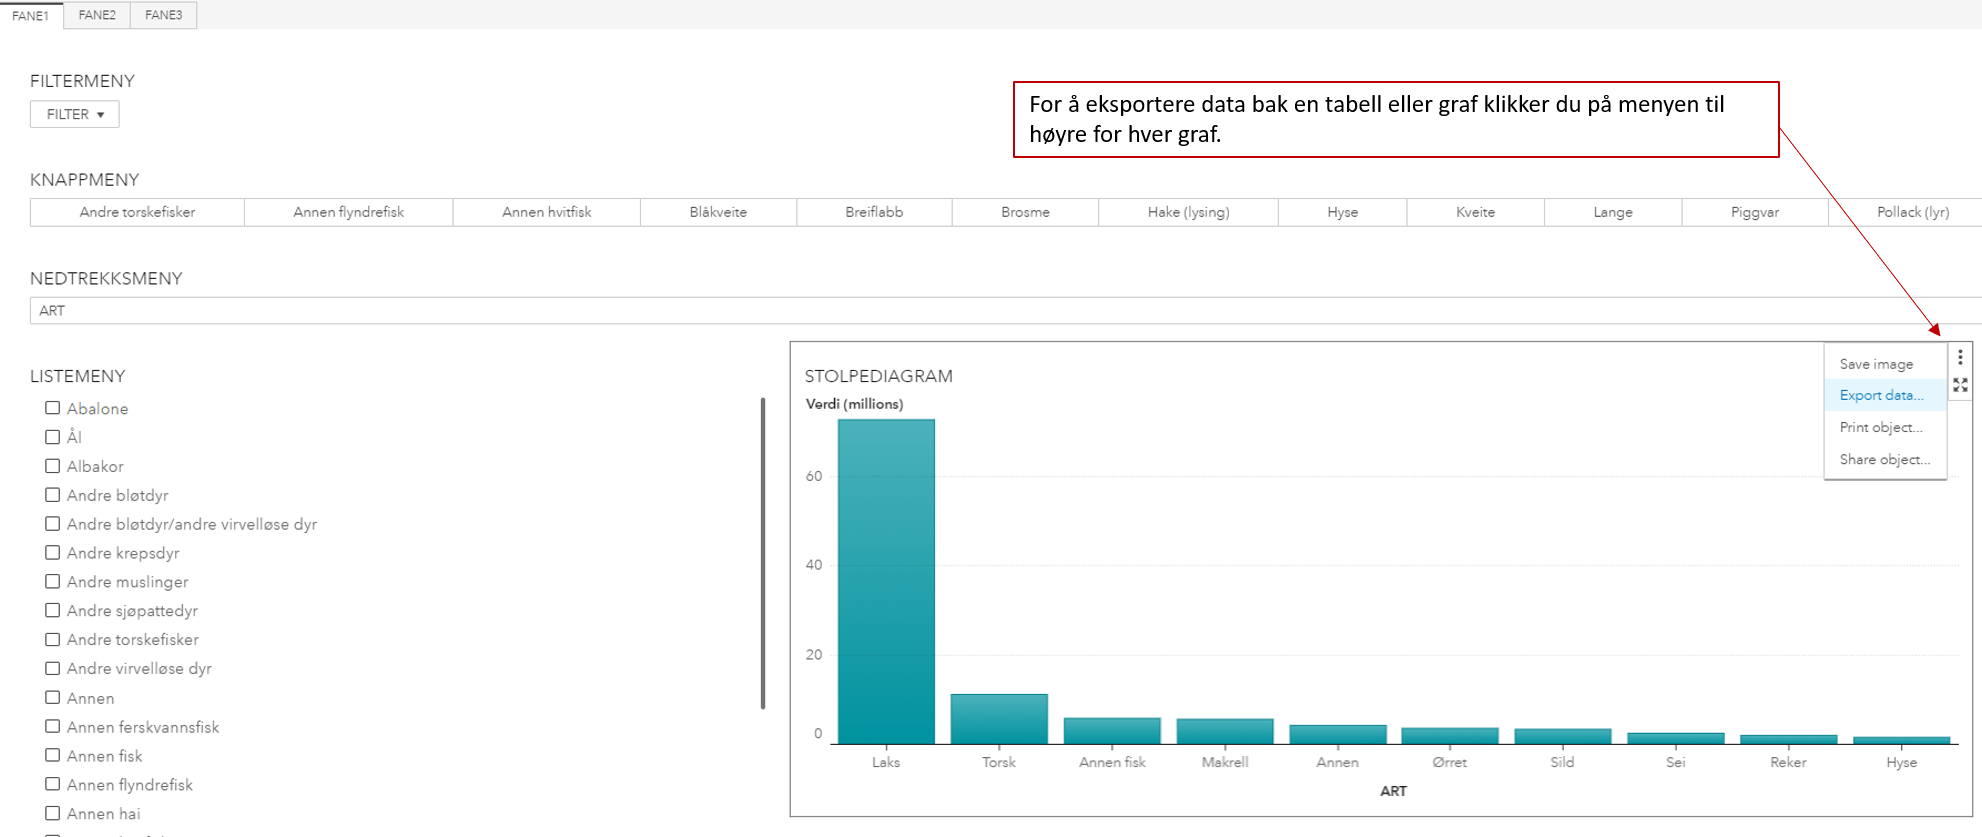
Task: Select Save image in the context menu
Action: pyautogui.click(x=1876, y=364)
